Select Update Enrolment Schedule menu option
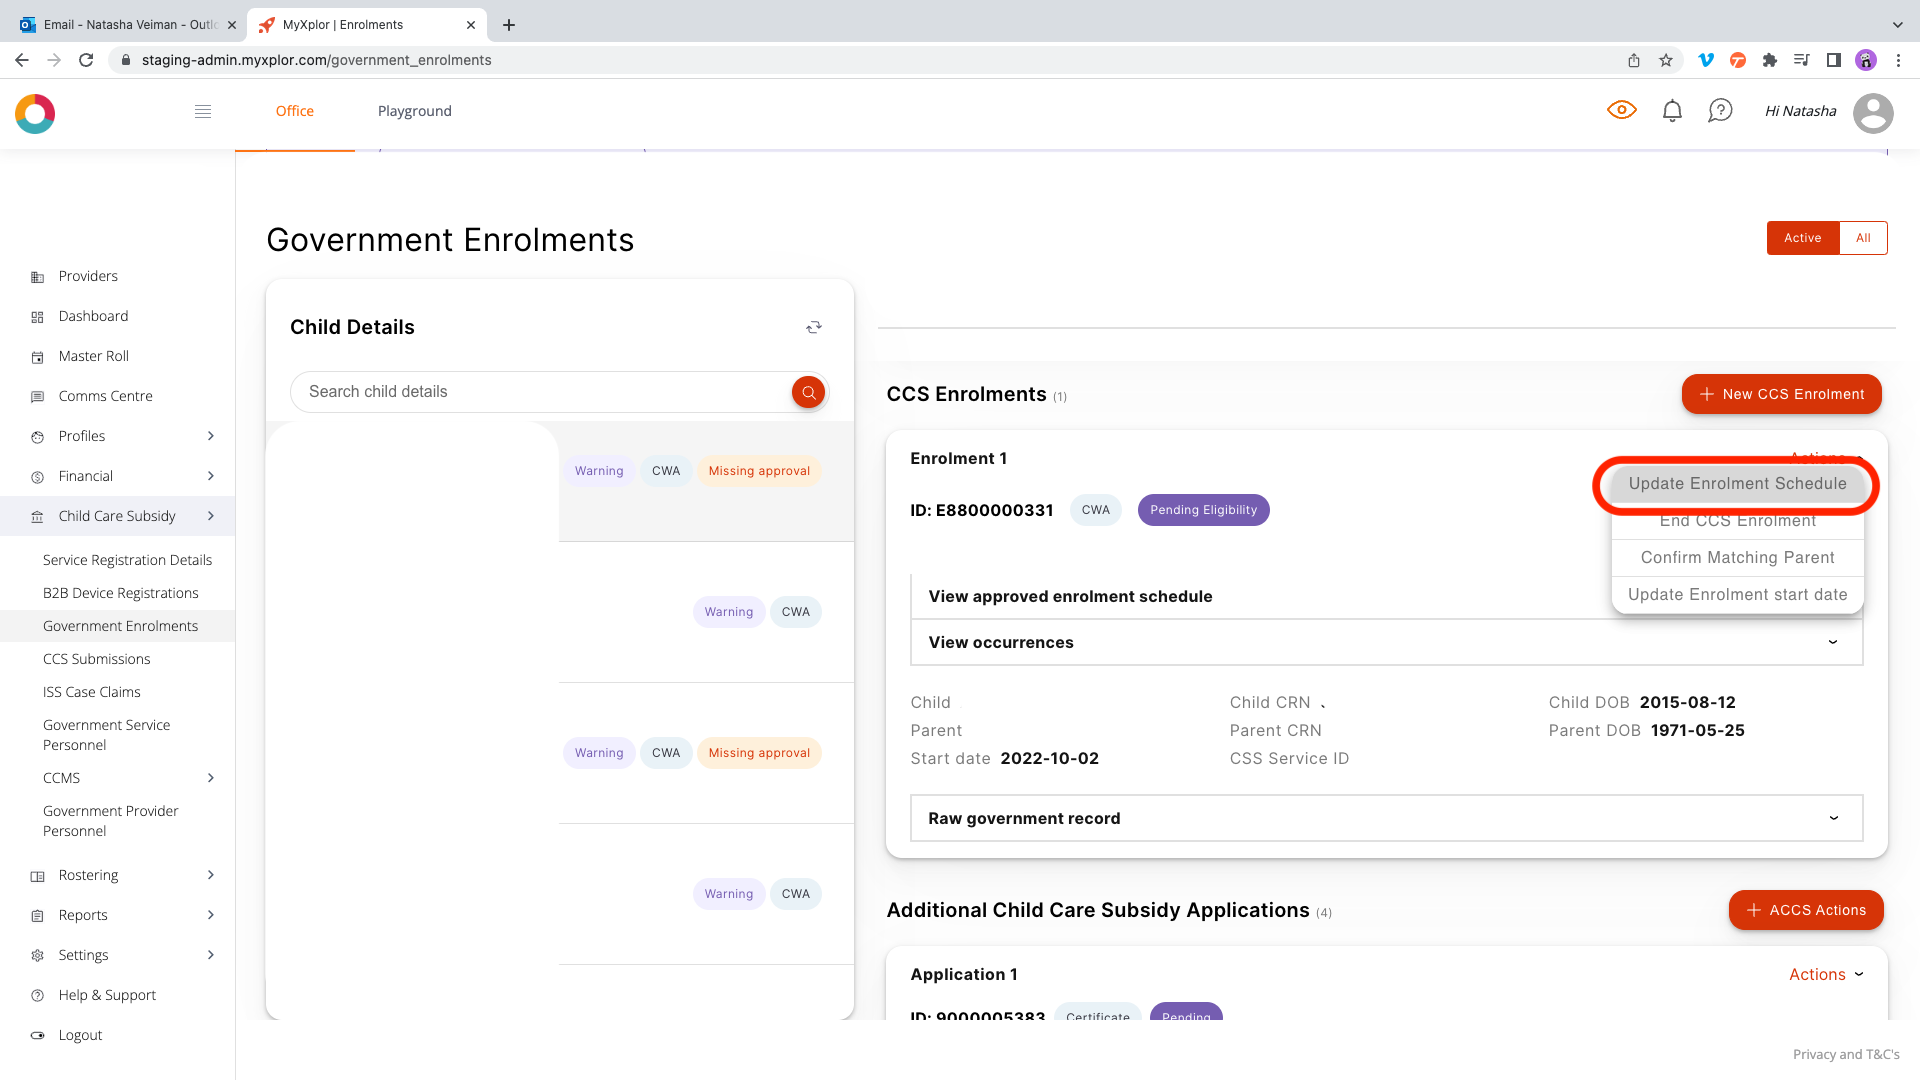Screen dimensions: 1920x1080 point(1737,484)
